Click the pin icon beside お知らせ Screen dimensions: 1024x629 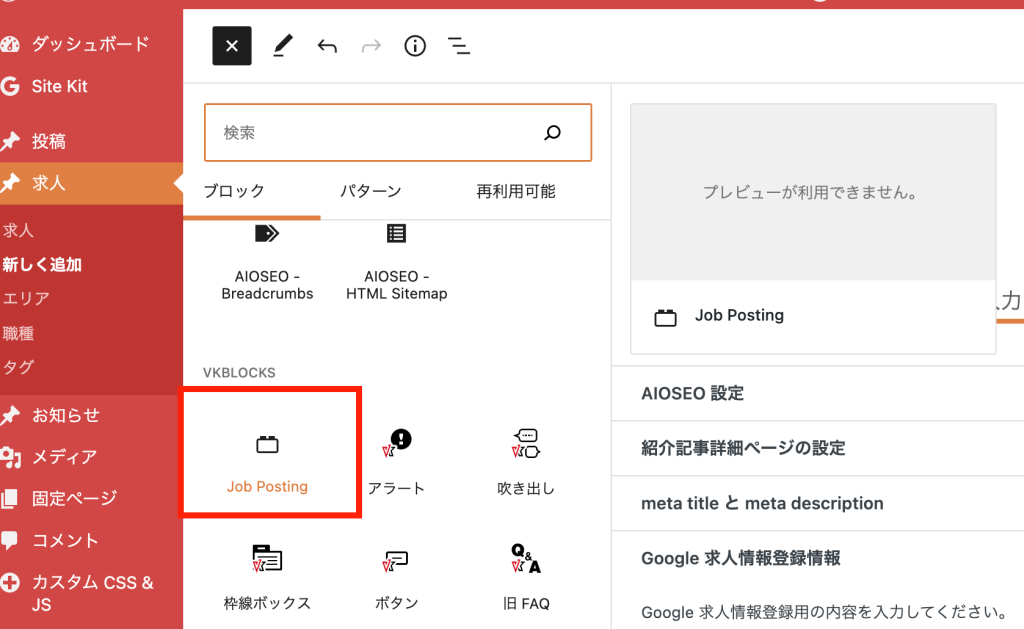(10, 415)
